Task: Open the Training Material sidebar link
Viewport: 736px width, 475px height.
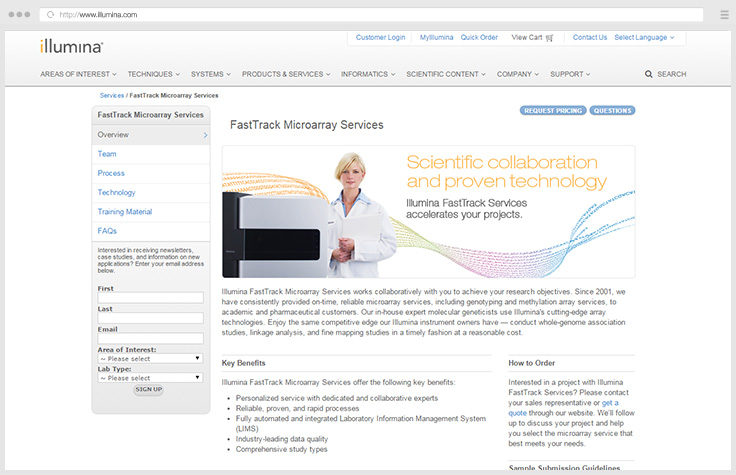Action: (125, 212)
